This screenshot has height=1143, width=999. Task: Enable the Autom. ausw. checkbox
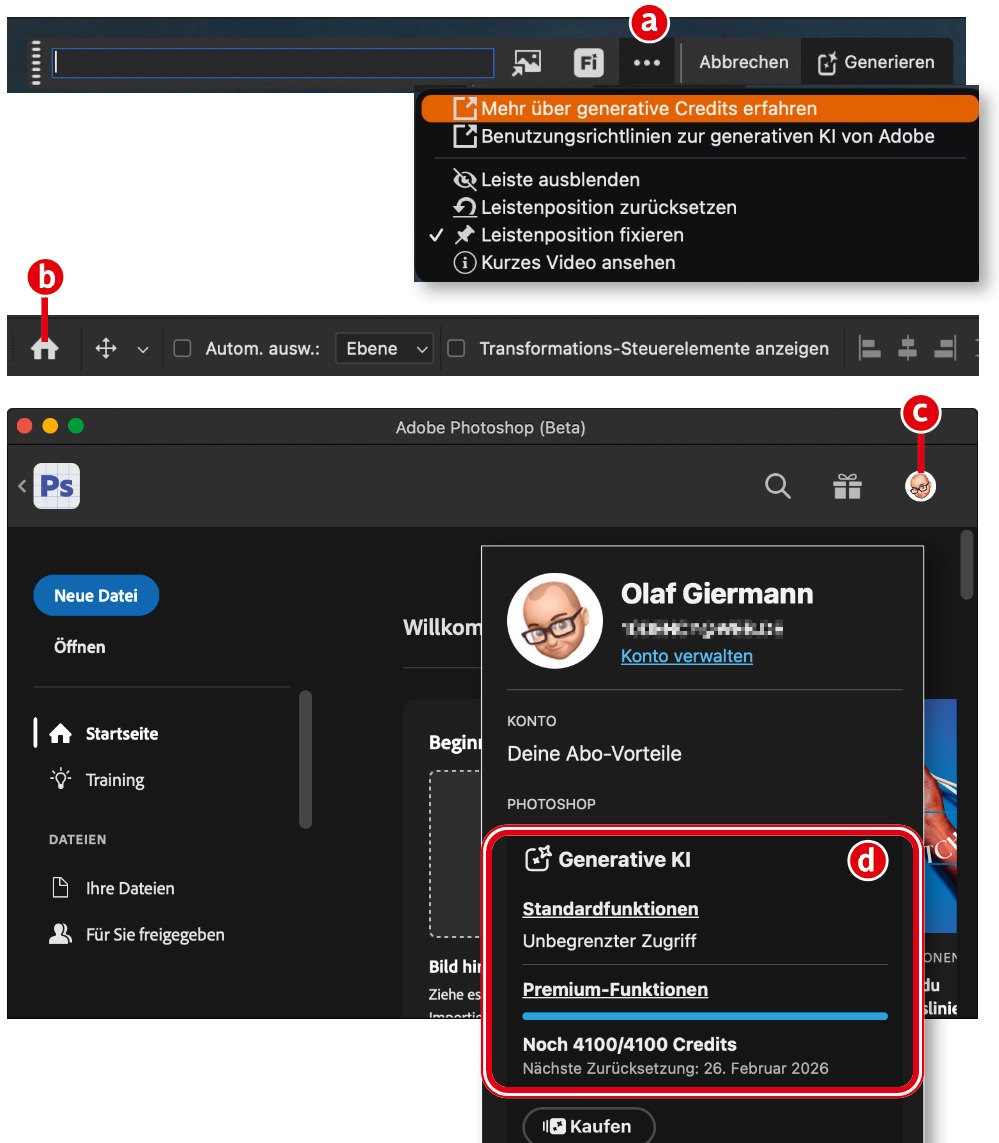pos(182,348)
